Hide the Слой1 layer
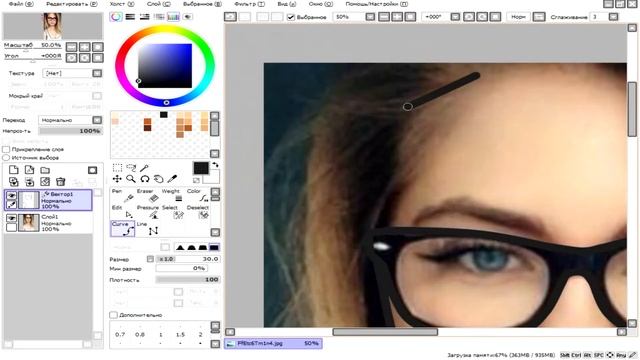 point(11,218)
